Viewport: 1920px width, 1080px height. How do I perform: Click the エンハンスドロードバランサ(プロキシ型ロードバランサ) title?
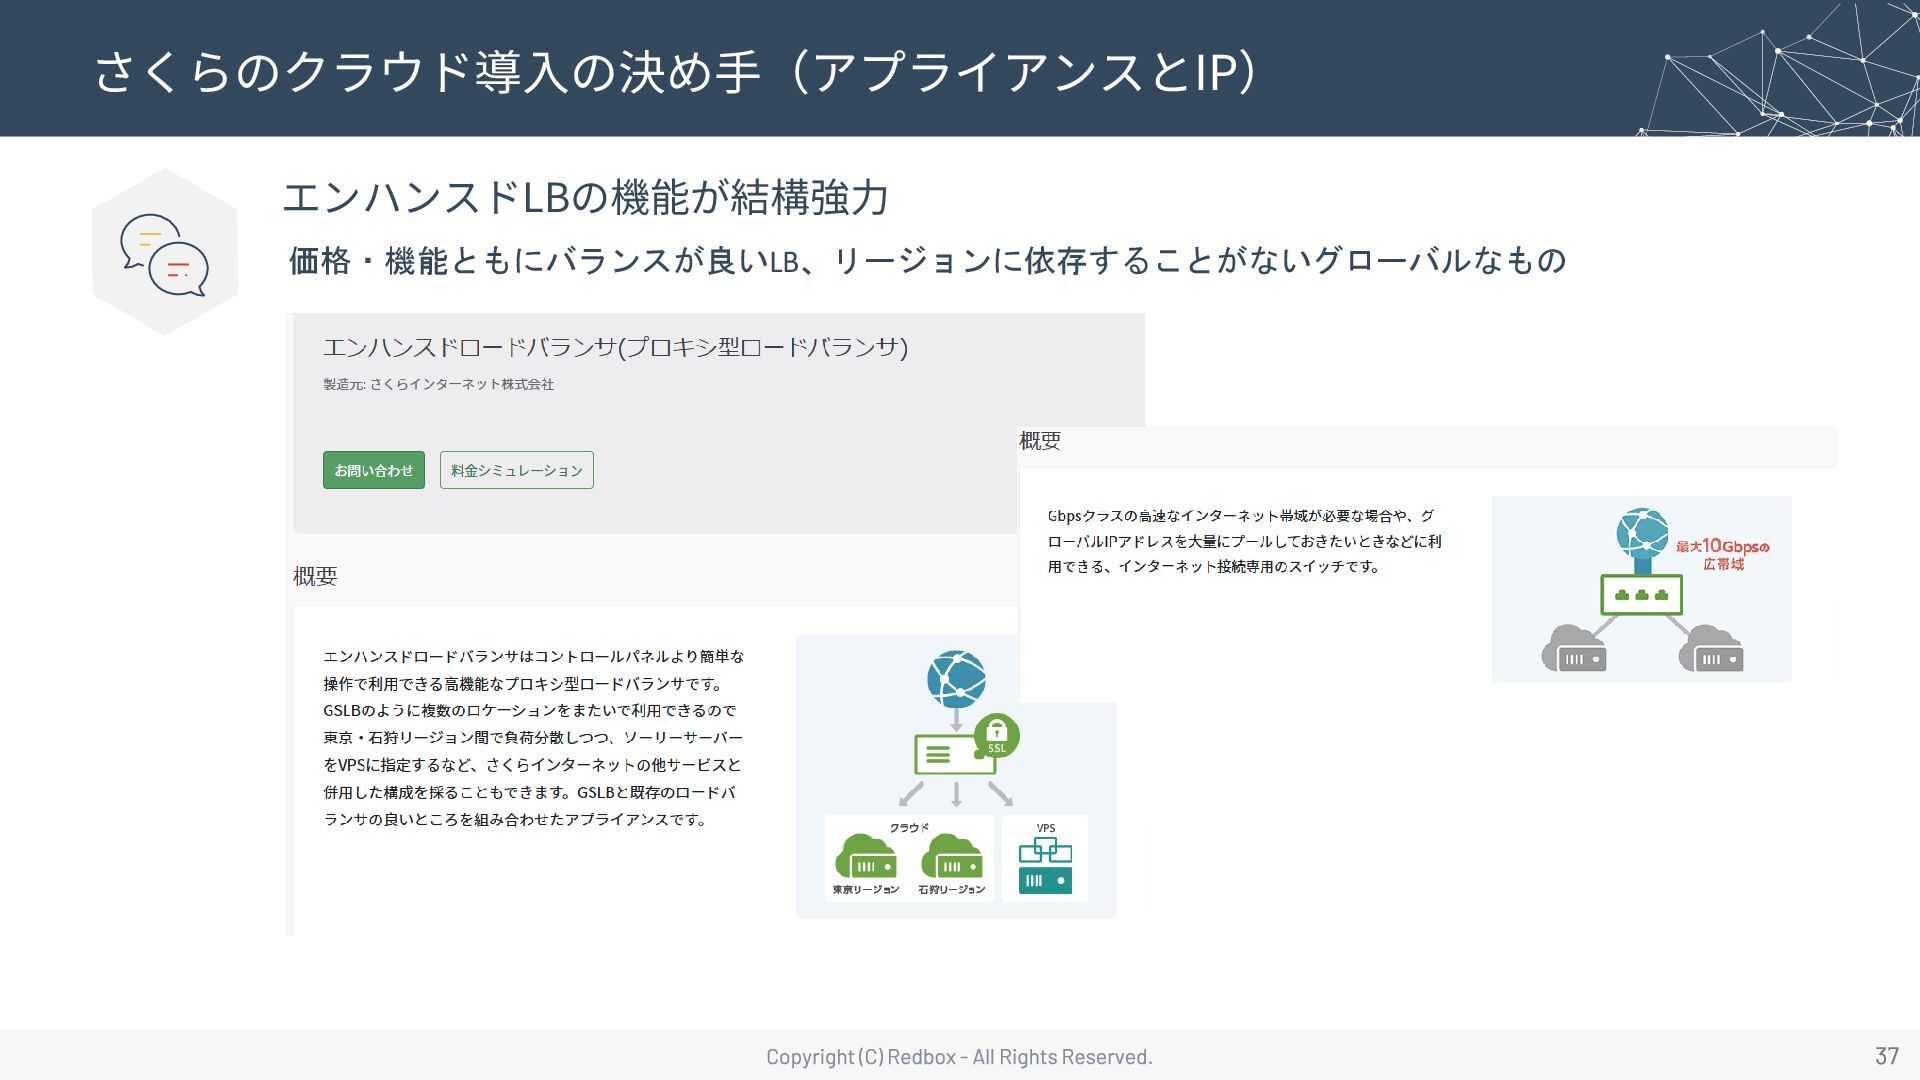click(x=615, y=347)
